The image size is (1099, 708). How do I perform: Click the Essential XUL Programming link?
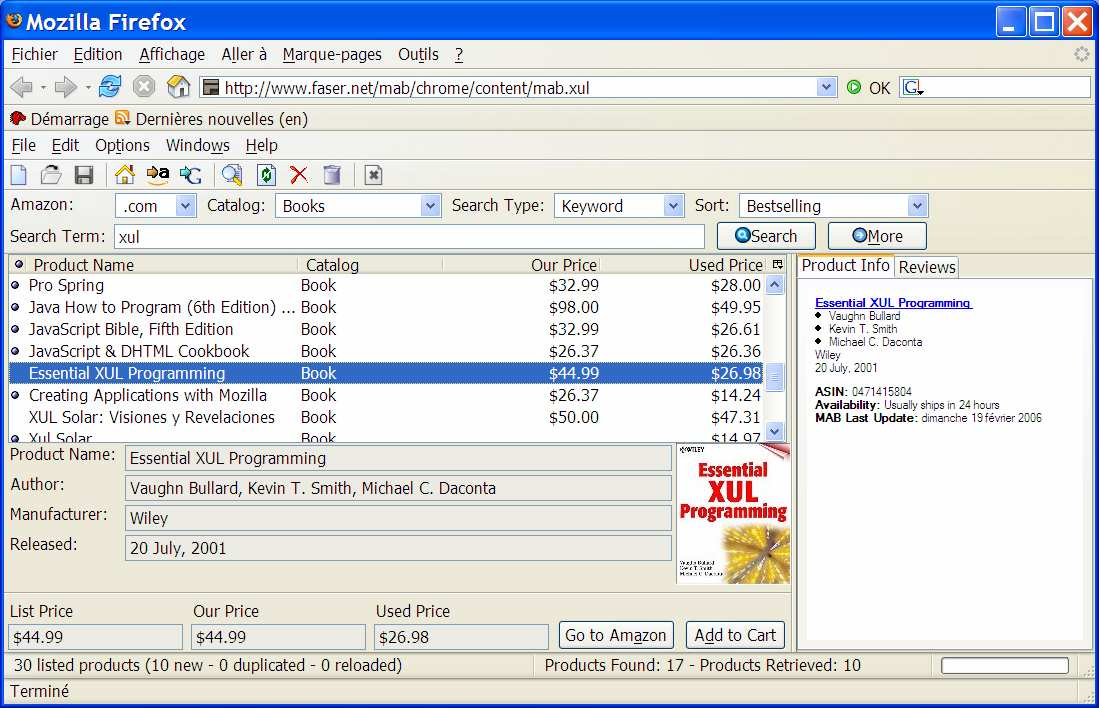tap(892, 302)
